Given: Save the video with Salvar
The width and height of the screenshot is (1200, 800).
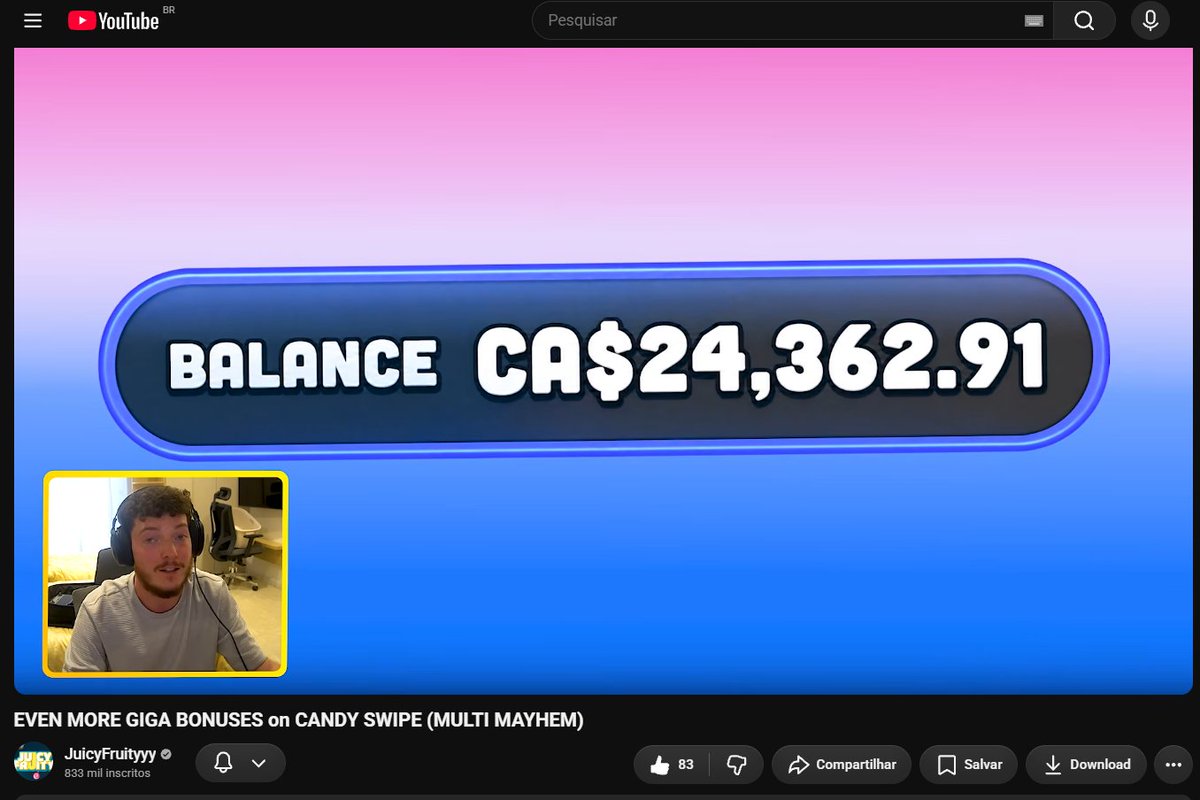Looking at the screenshot, I should click(969, 764).
